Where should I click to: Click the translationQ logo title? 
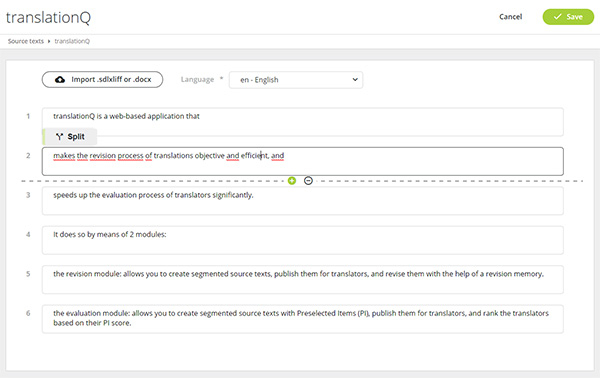coord(49,18)
